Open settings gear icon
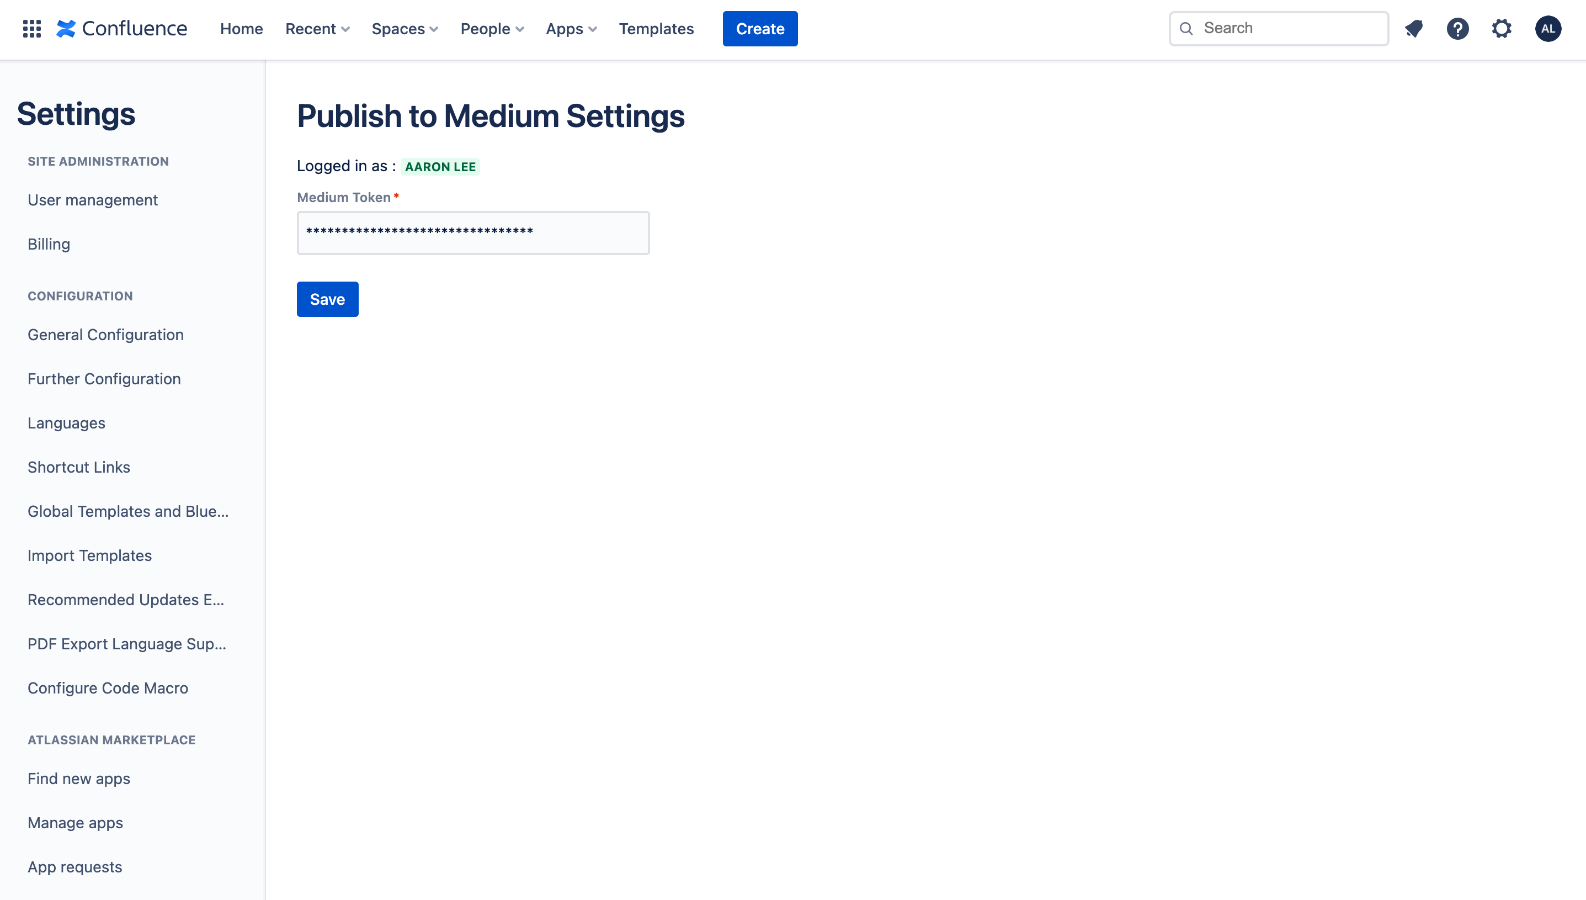 (1502, 29)
